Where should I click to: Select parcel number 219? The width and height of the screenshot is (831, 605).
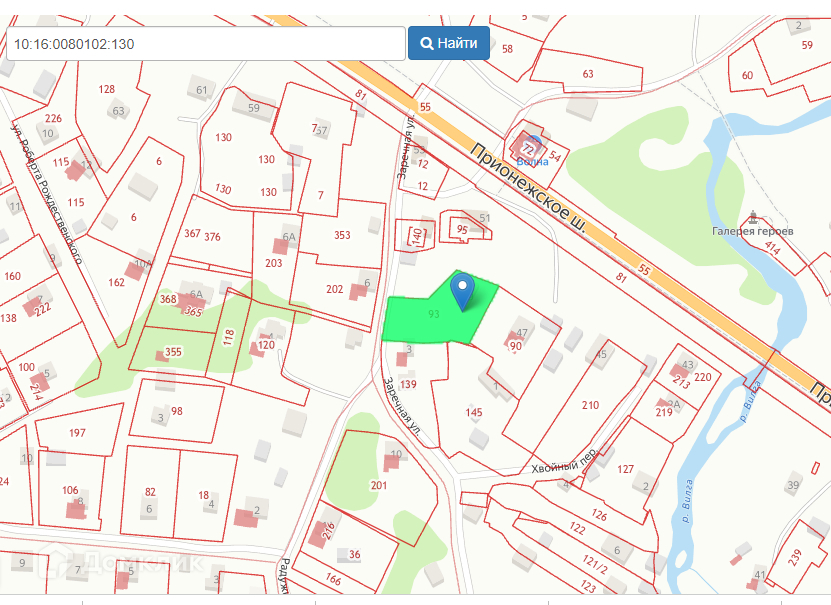coord(664,412)
